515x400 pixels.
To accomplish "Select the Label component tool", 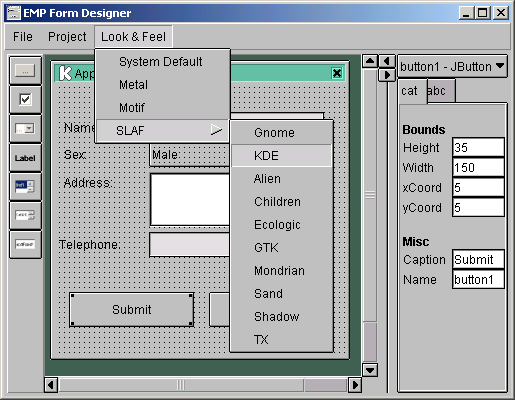I will tap(25, 158).
